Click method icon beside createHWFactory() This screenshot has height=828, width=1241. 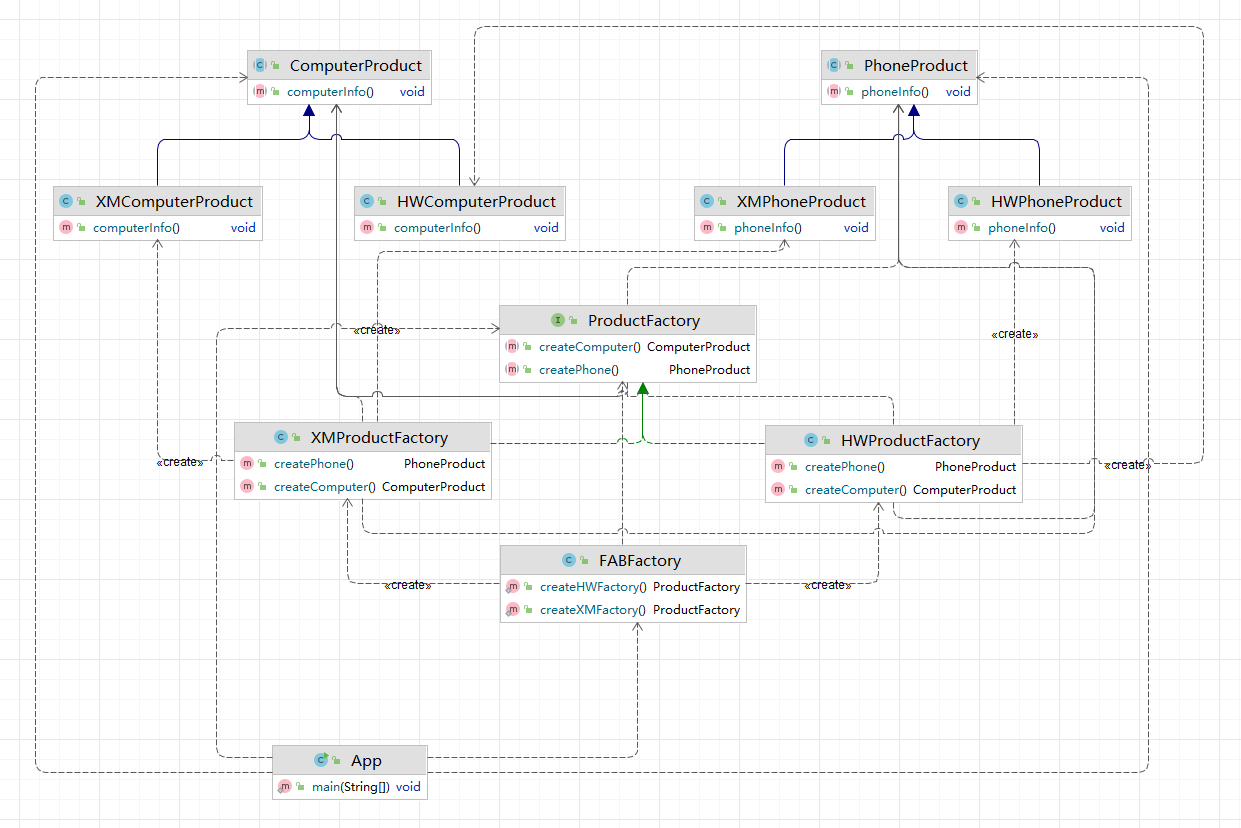512,586
